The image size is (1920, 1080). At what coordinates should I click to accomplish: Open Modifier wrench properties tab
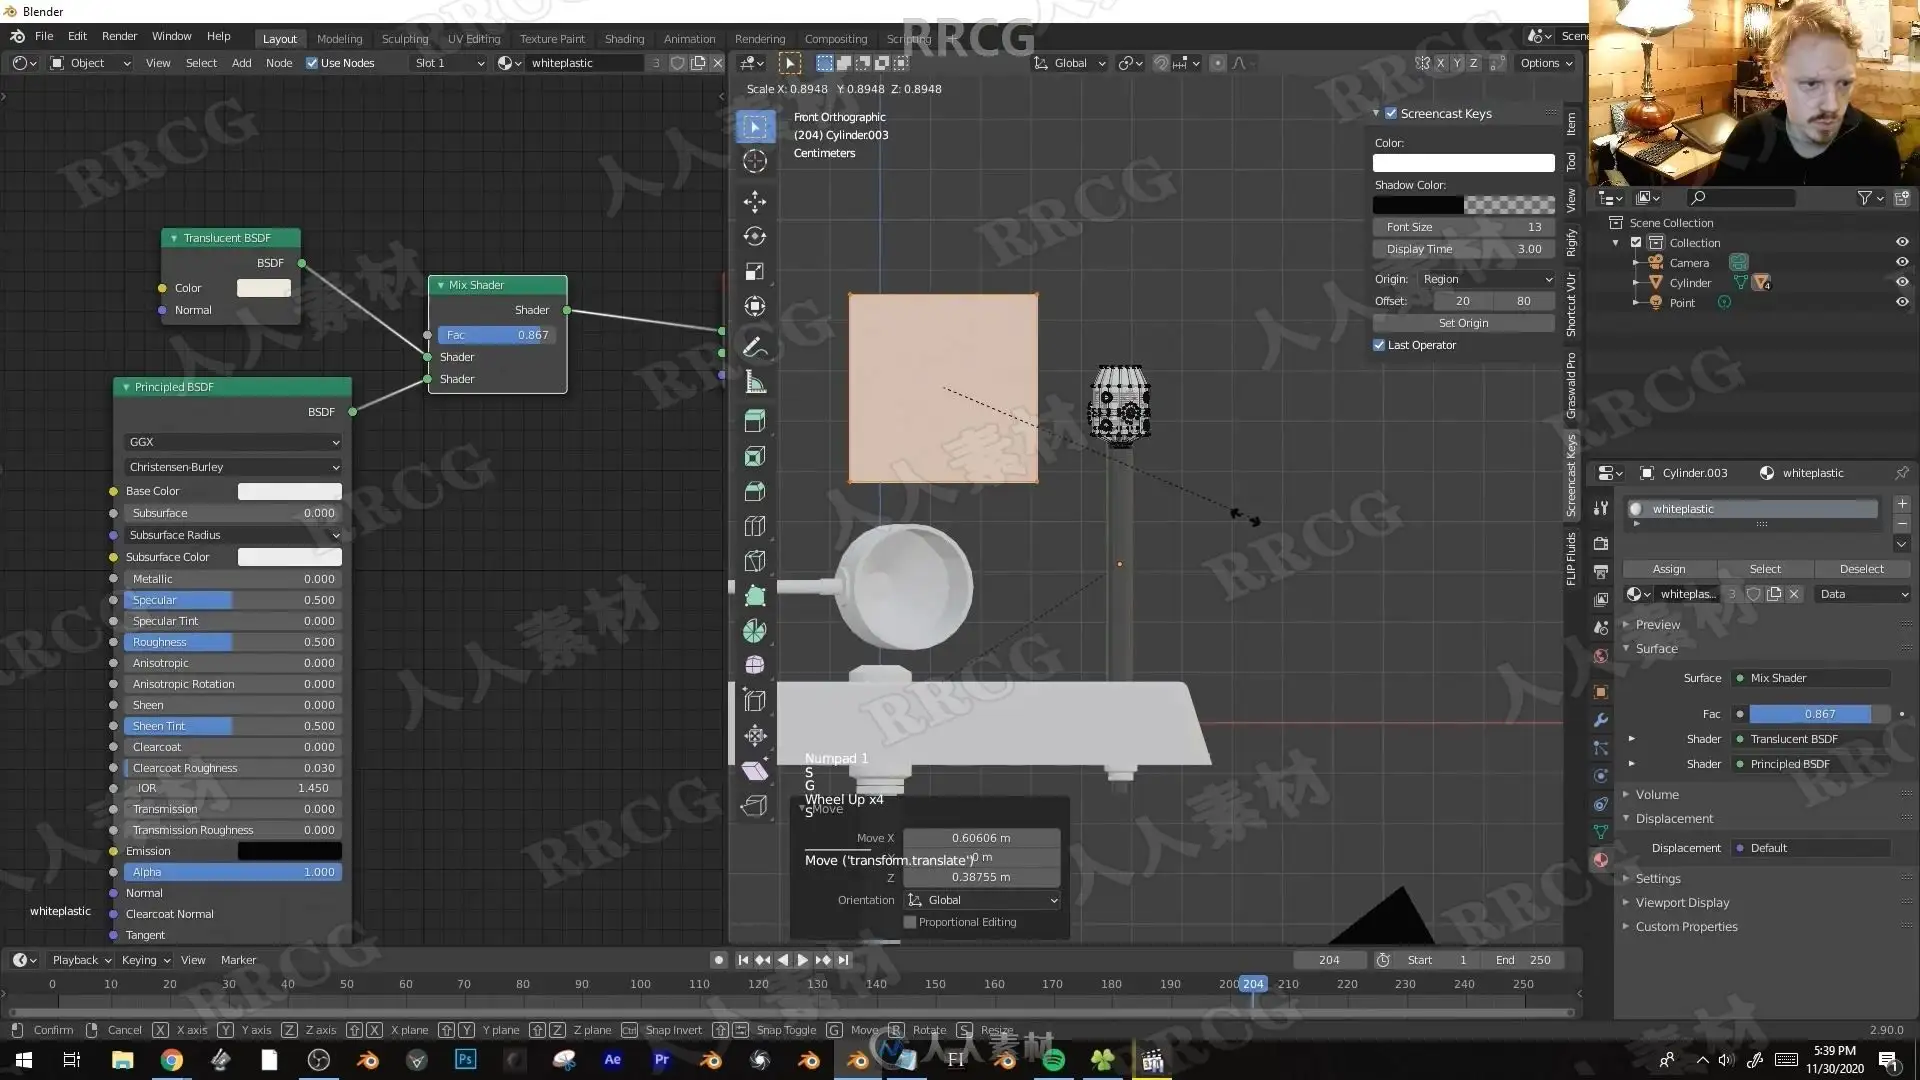(1601, 720)
